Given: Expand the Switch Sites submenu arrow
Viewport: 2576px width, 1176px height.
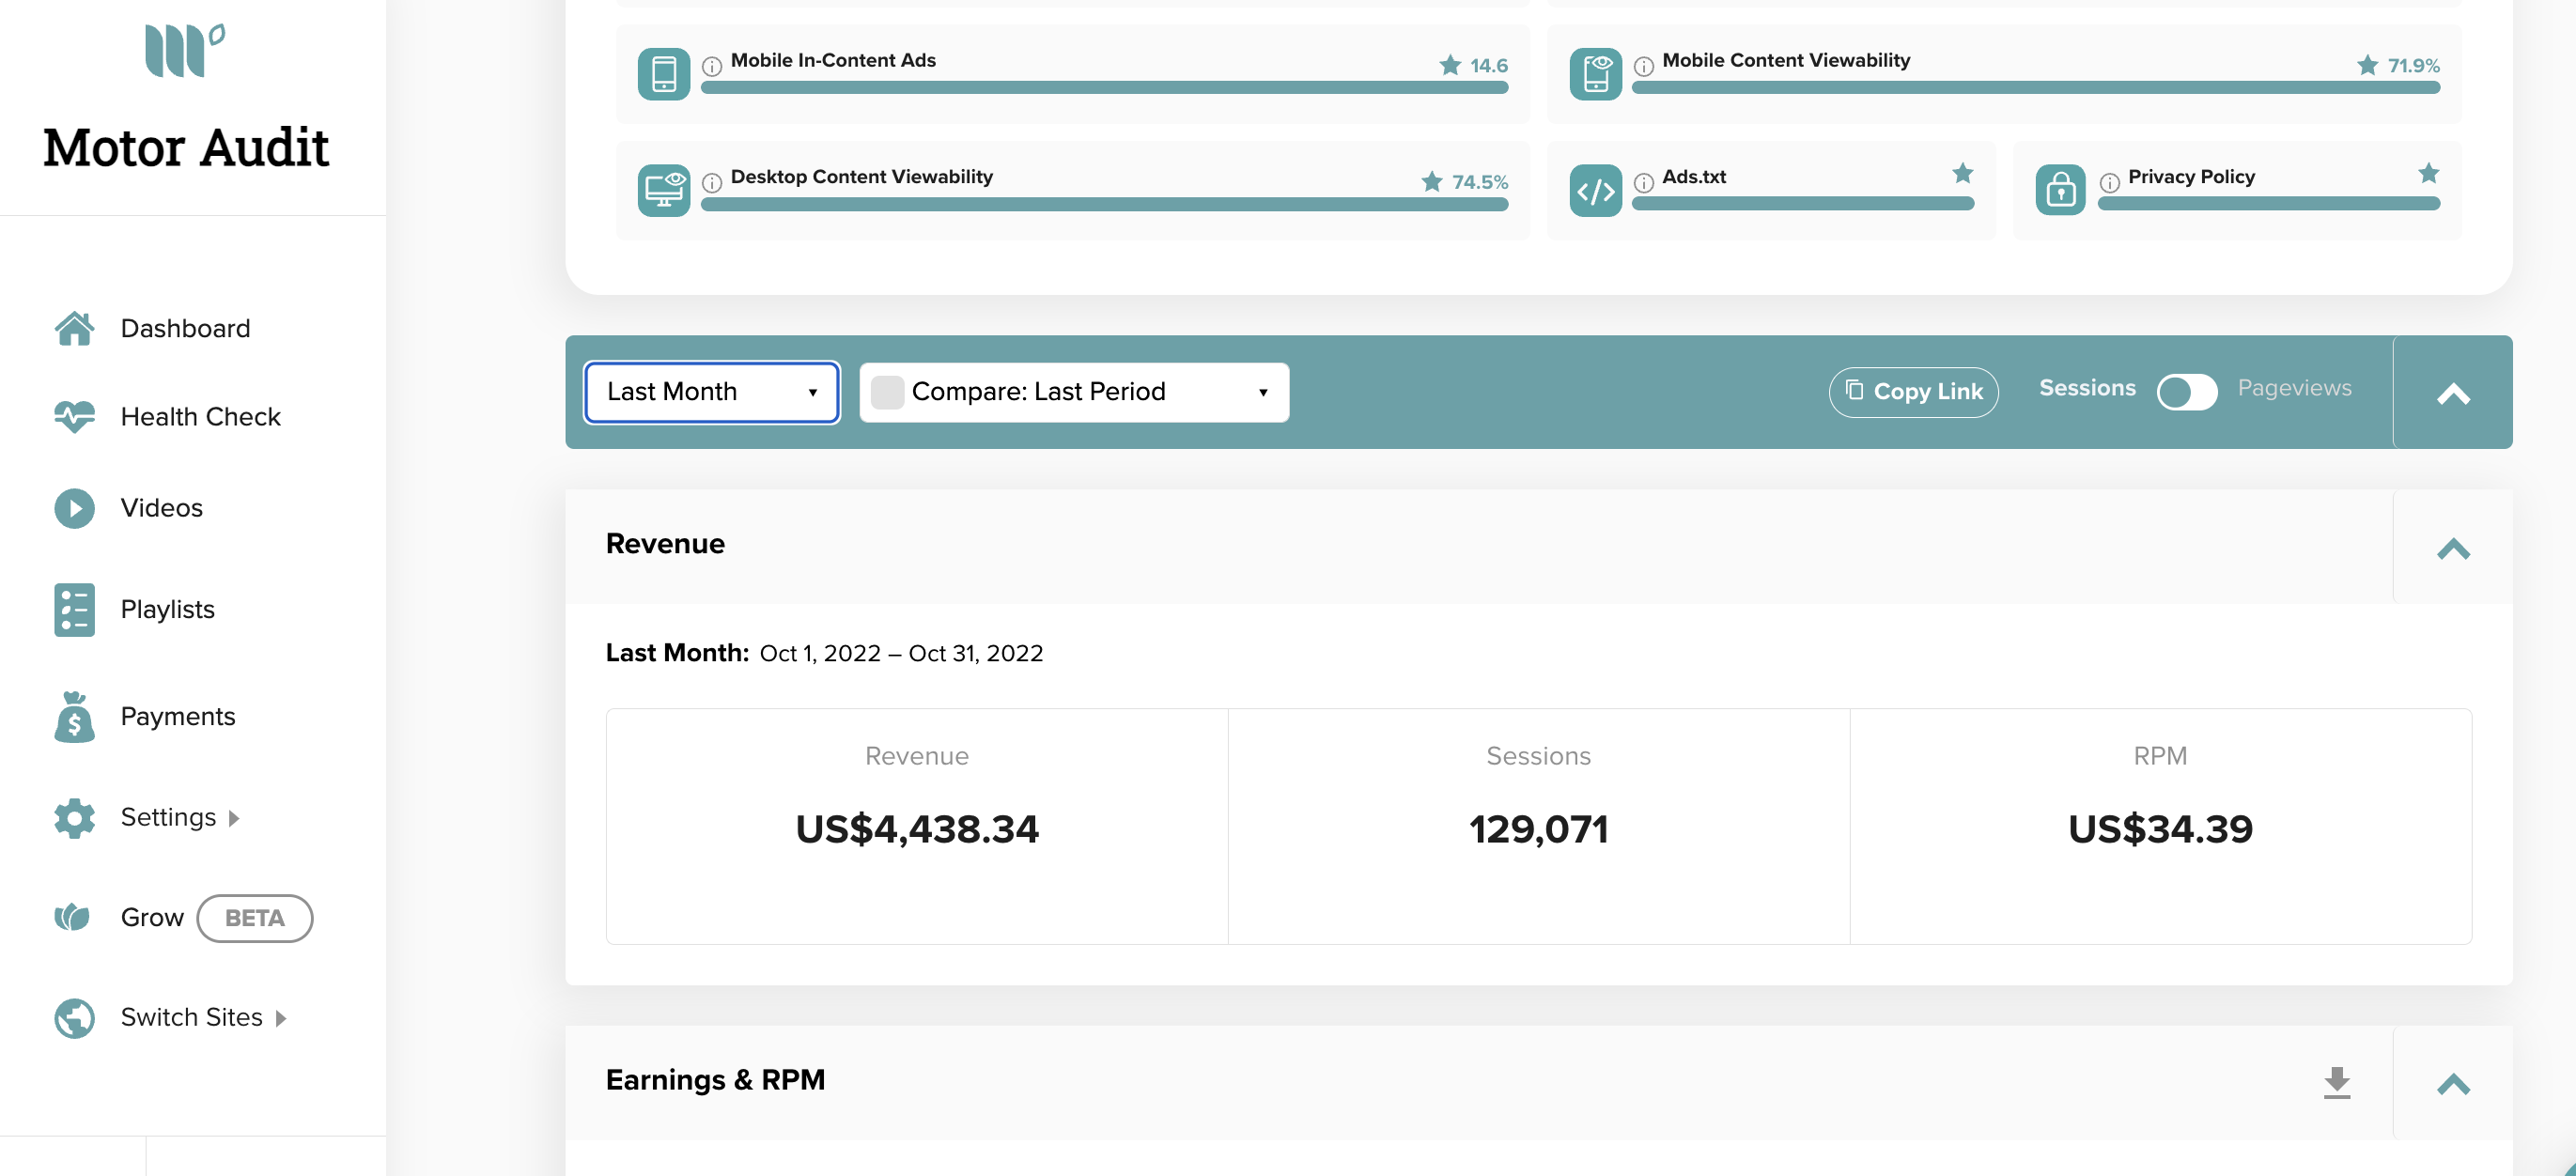Looking at the screenshot, I should tap(281, 1018).
